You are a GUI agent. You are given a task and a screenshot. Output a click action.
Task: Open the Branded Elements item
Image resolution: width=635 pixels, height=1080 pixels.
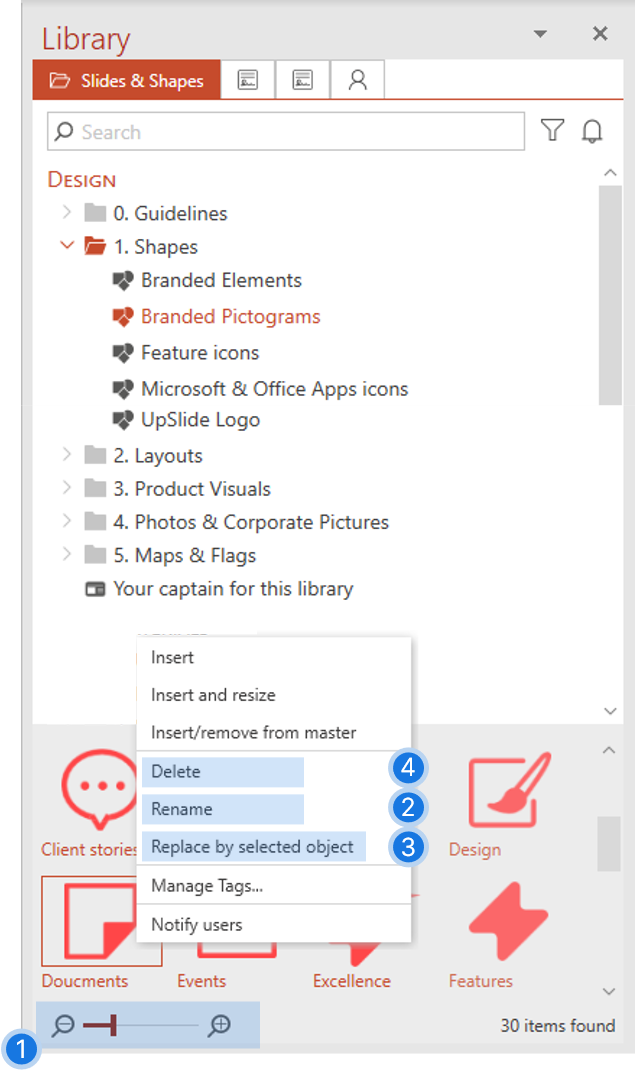221,280
